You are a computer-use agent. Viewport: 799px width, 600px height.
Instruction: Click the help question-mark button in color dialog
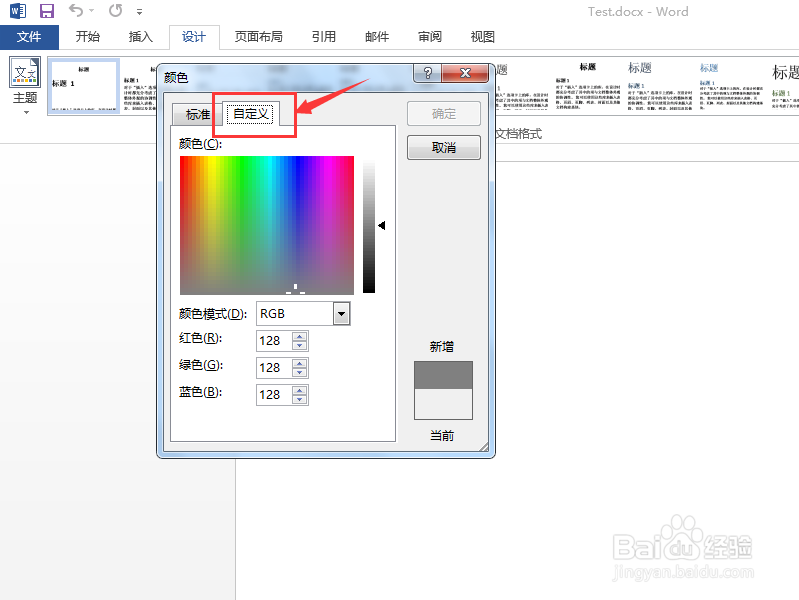point(428,73)
